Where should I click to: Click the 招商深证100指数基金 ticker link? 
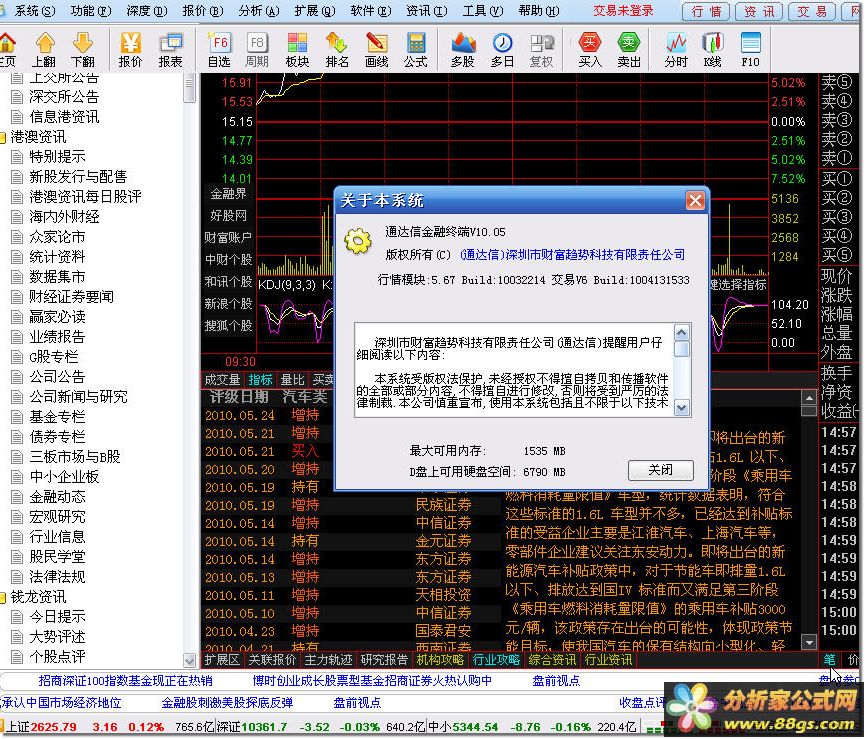point(125,681)
